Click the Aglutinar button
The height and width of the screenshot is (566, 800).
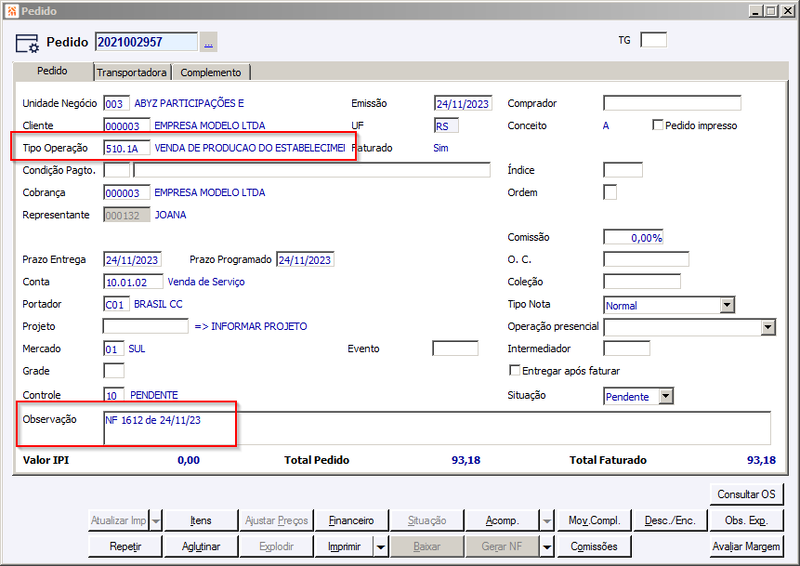tap(201, 547)
